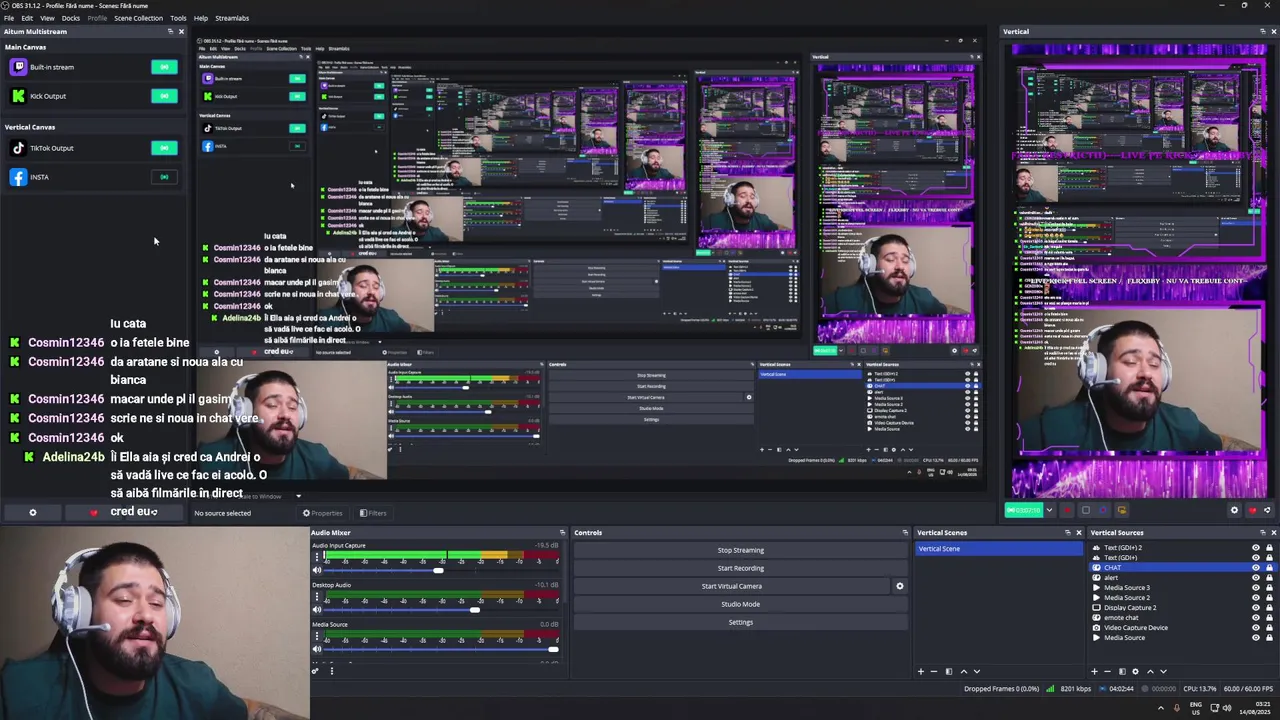Screen dimensions: 1280x720
Task: Open virtual camera configuration gear
Action: pos(899,586)
